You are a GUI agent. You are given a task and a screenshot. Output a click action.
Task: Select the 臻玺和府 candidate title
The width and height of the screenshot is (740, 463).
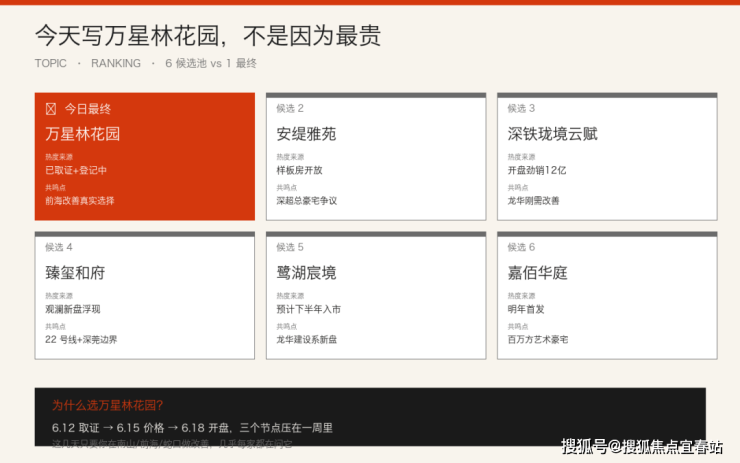[75, 273]
